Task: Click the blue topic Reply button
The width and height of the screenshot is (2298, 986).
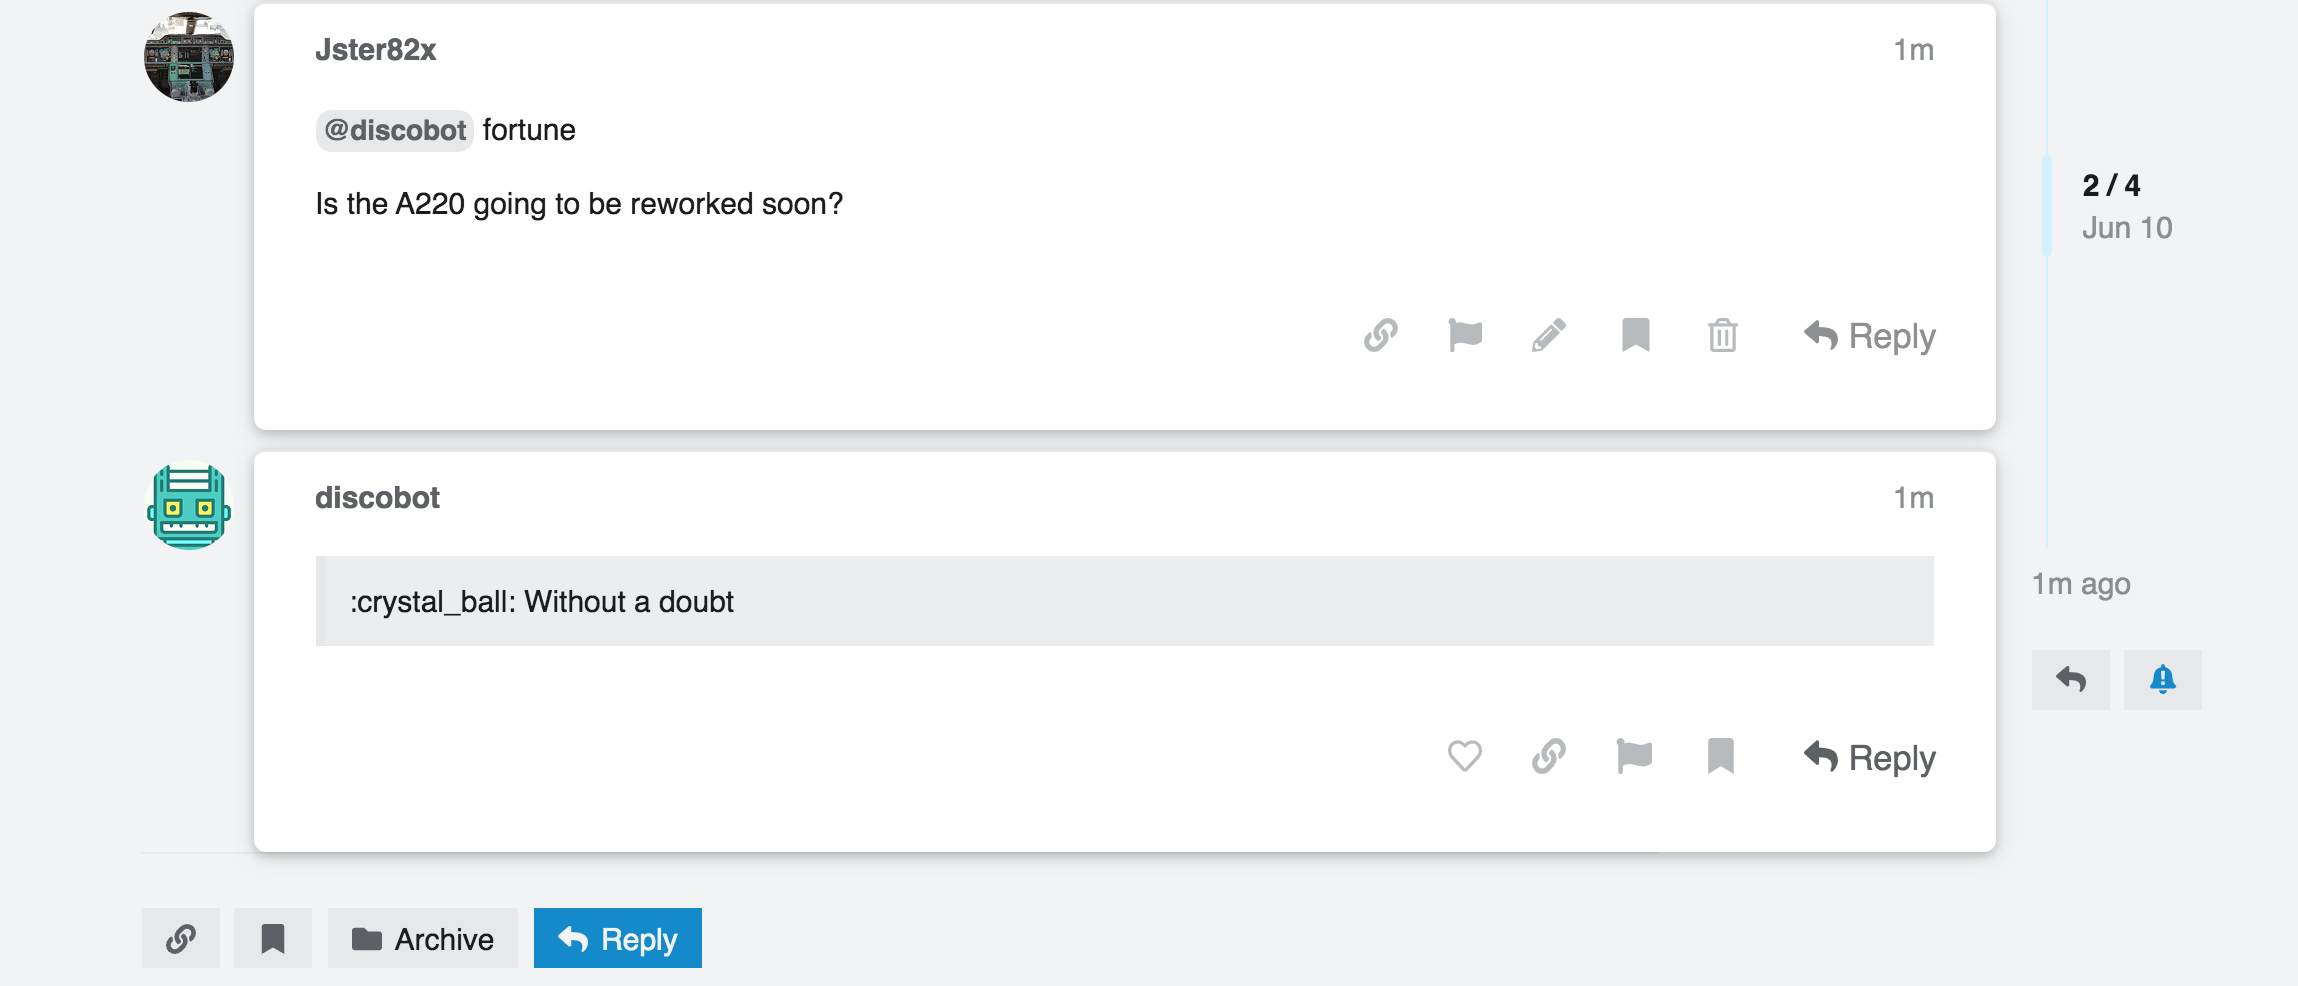Action: point(617,938)
